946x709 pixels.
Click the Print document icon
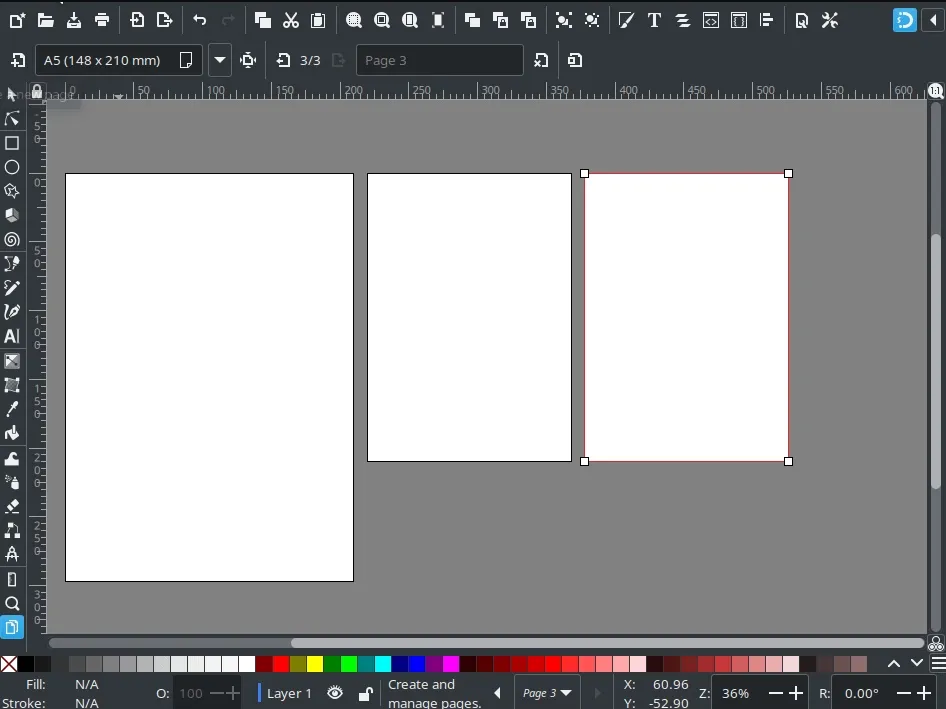coord(102,20)
